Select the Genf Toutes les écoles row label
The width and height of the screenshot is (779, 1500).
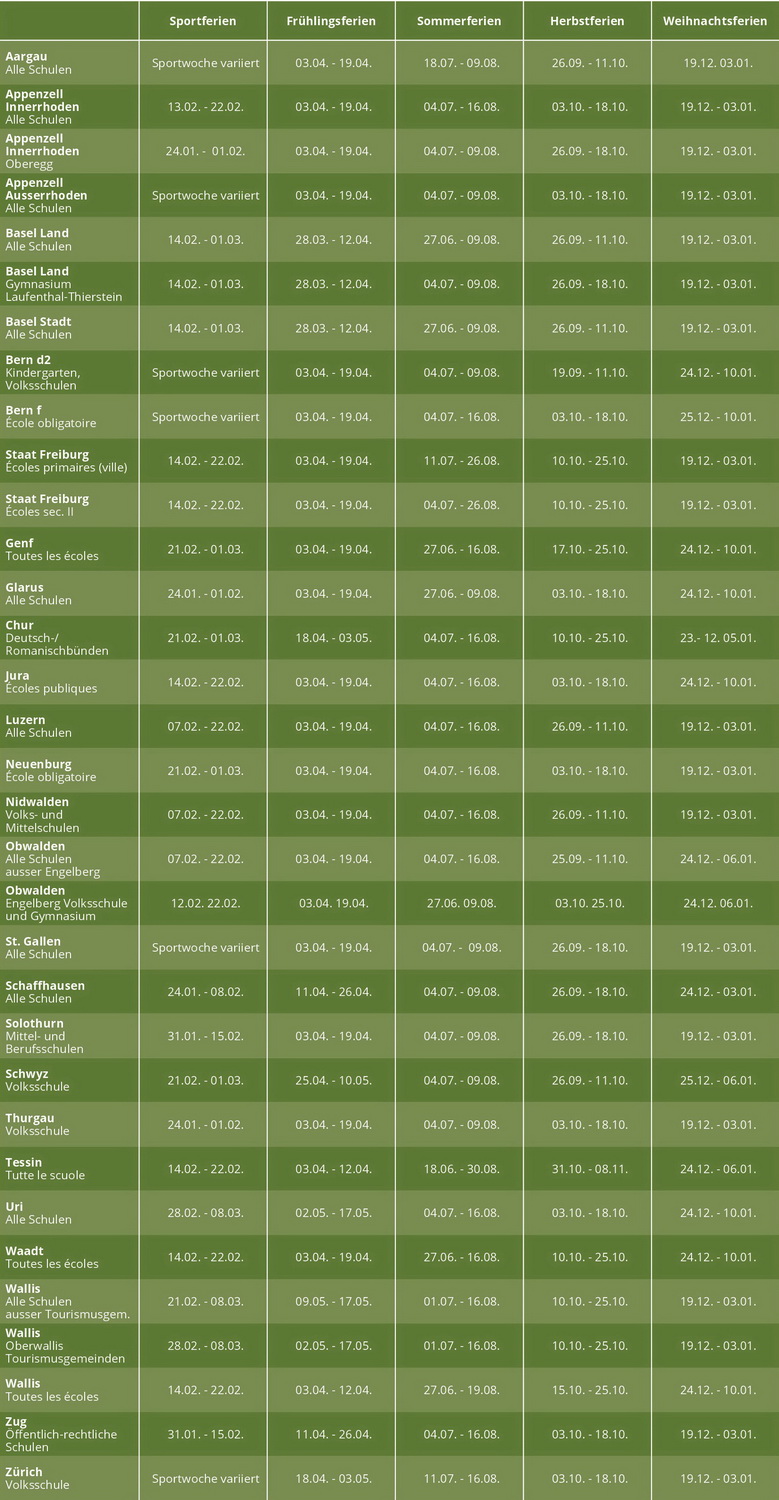[52, 549]
